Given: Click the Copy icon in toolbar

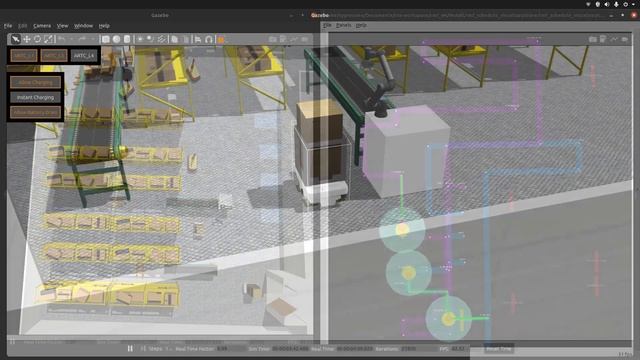Looking at the screenshot, I should [x=175, y=39].
